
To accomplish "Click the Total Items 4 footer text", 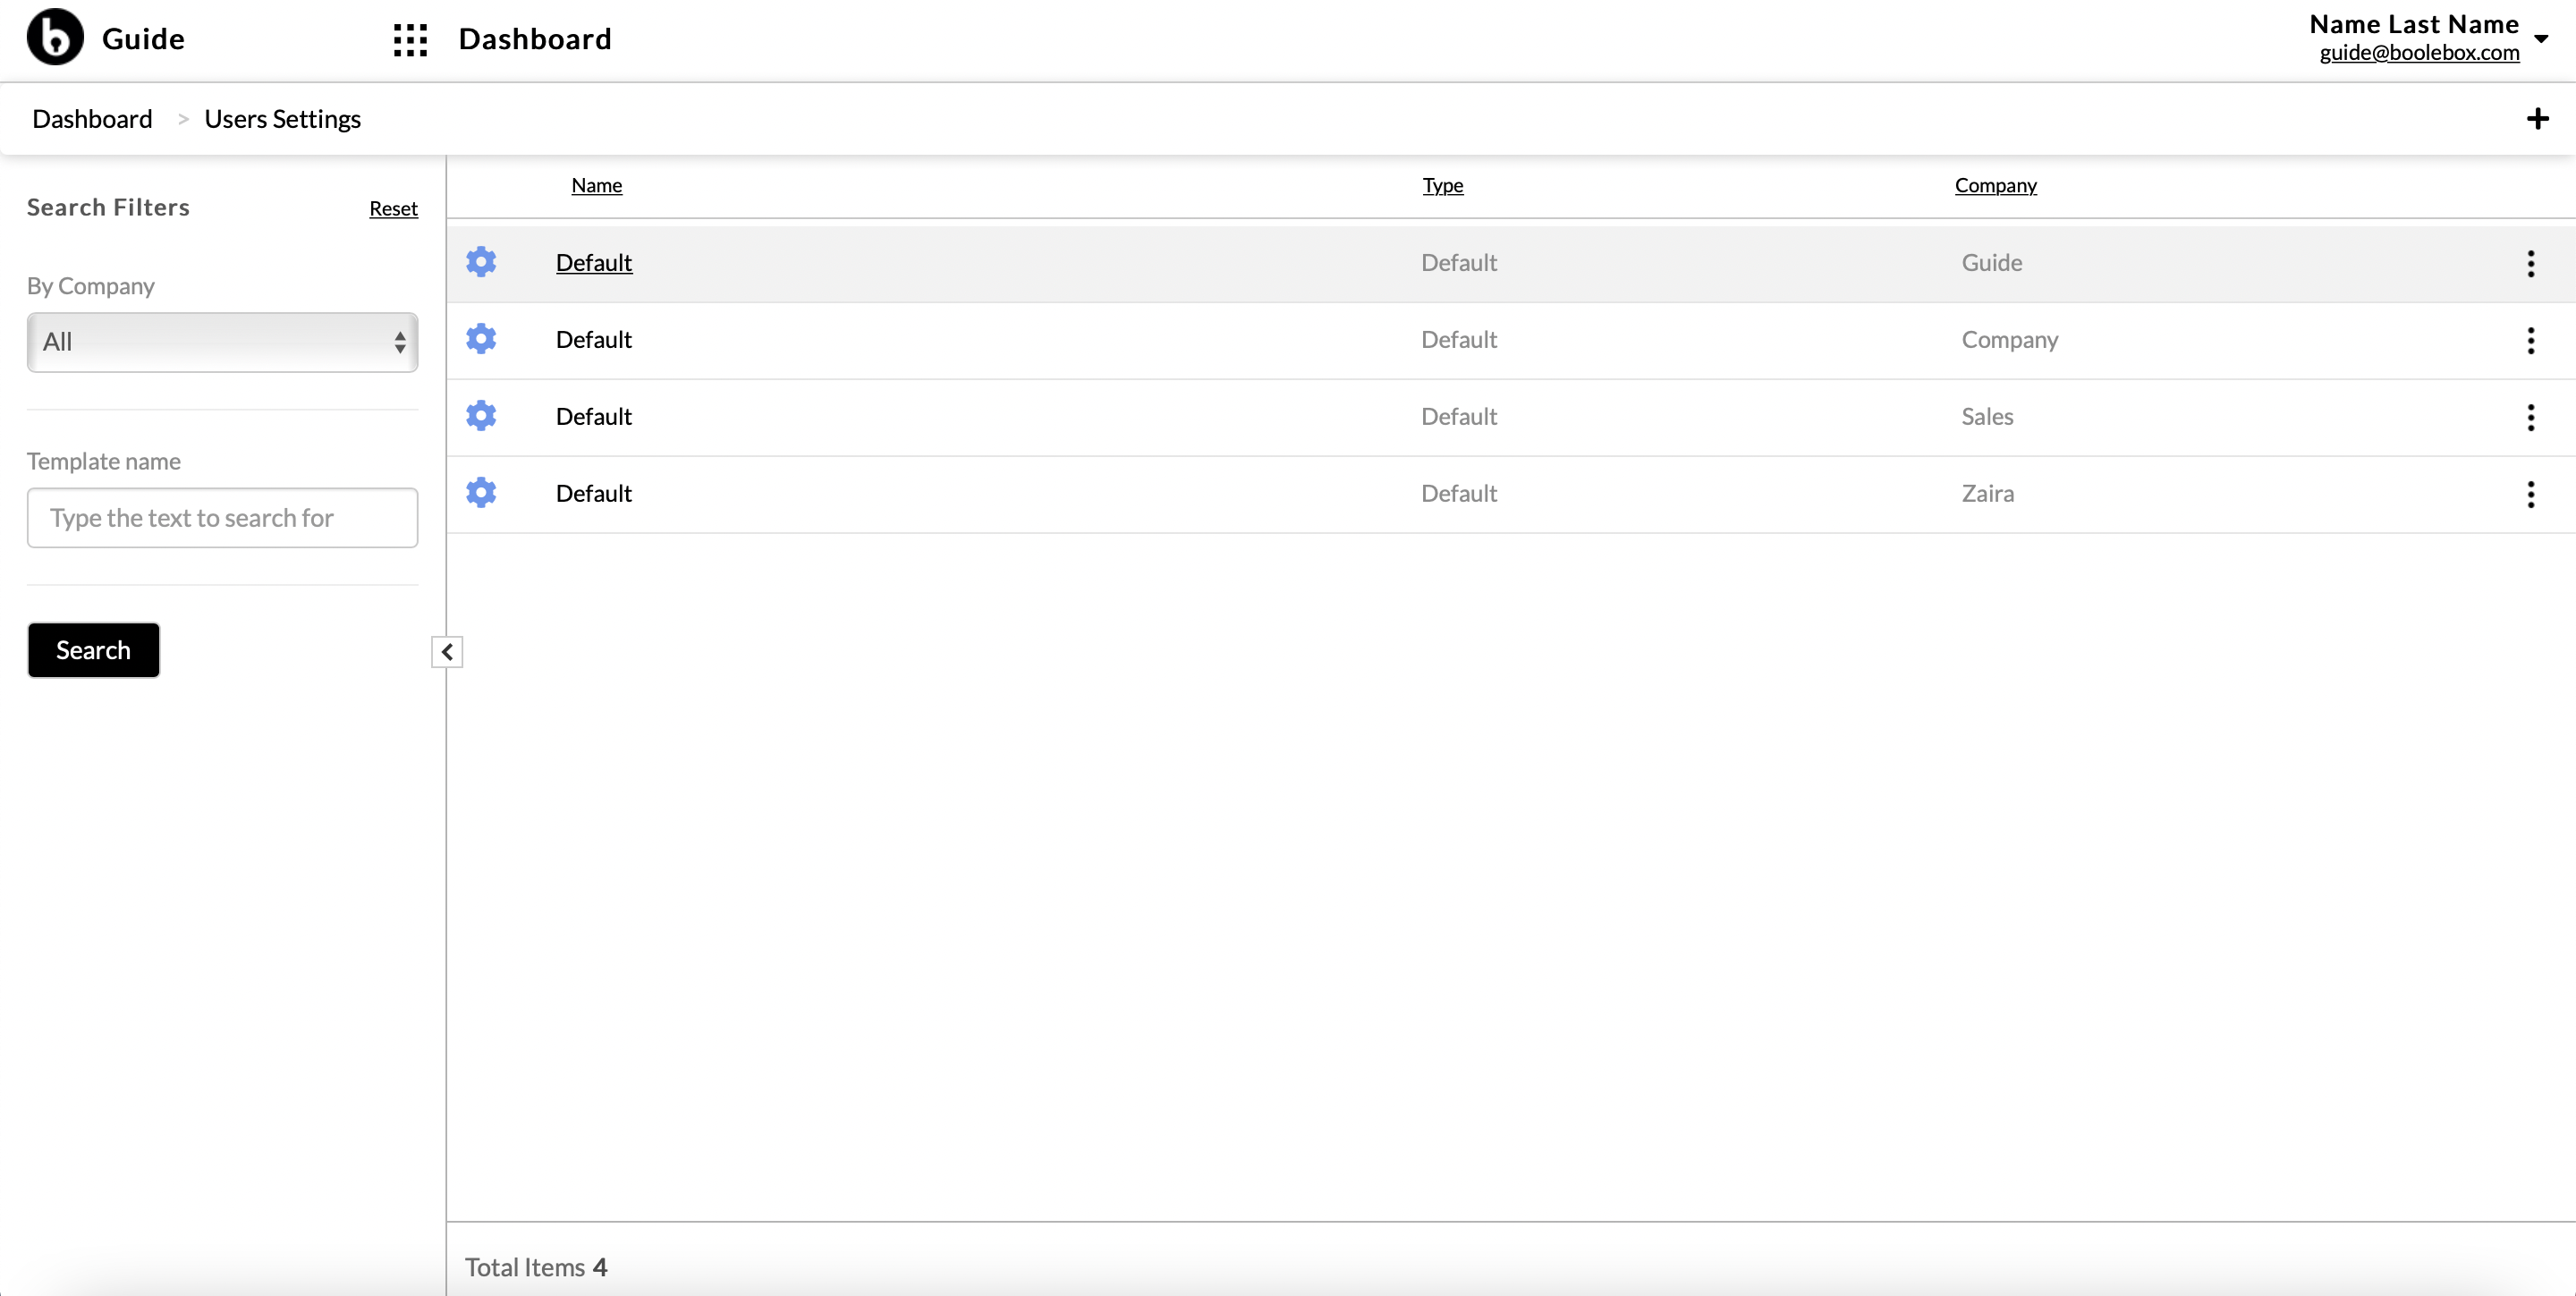I will (x=536, y=1267).
